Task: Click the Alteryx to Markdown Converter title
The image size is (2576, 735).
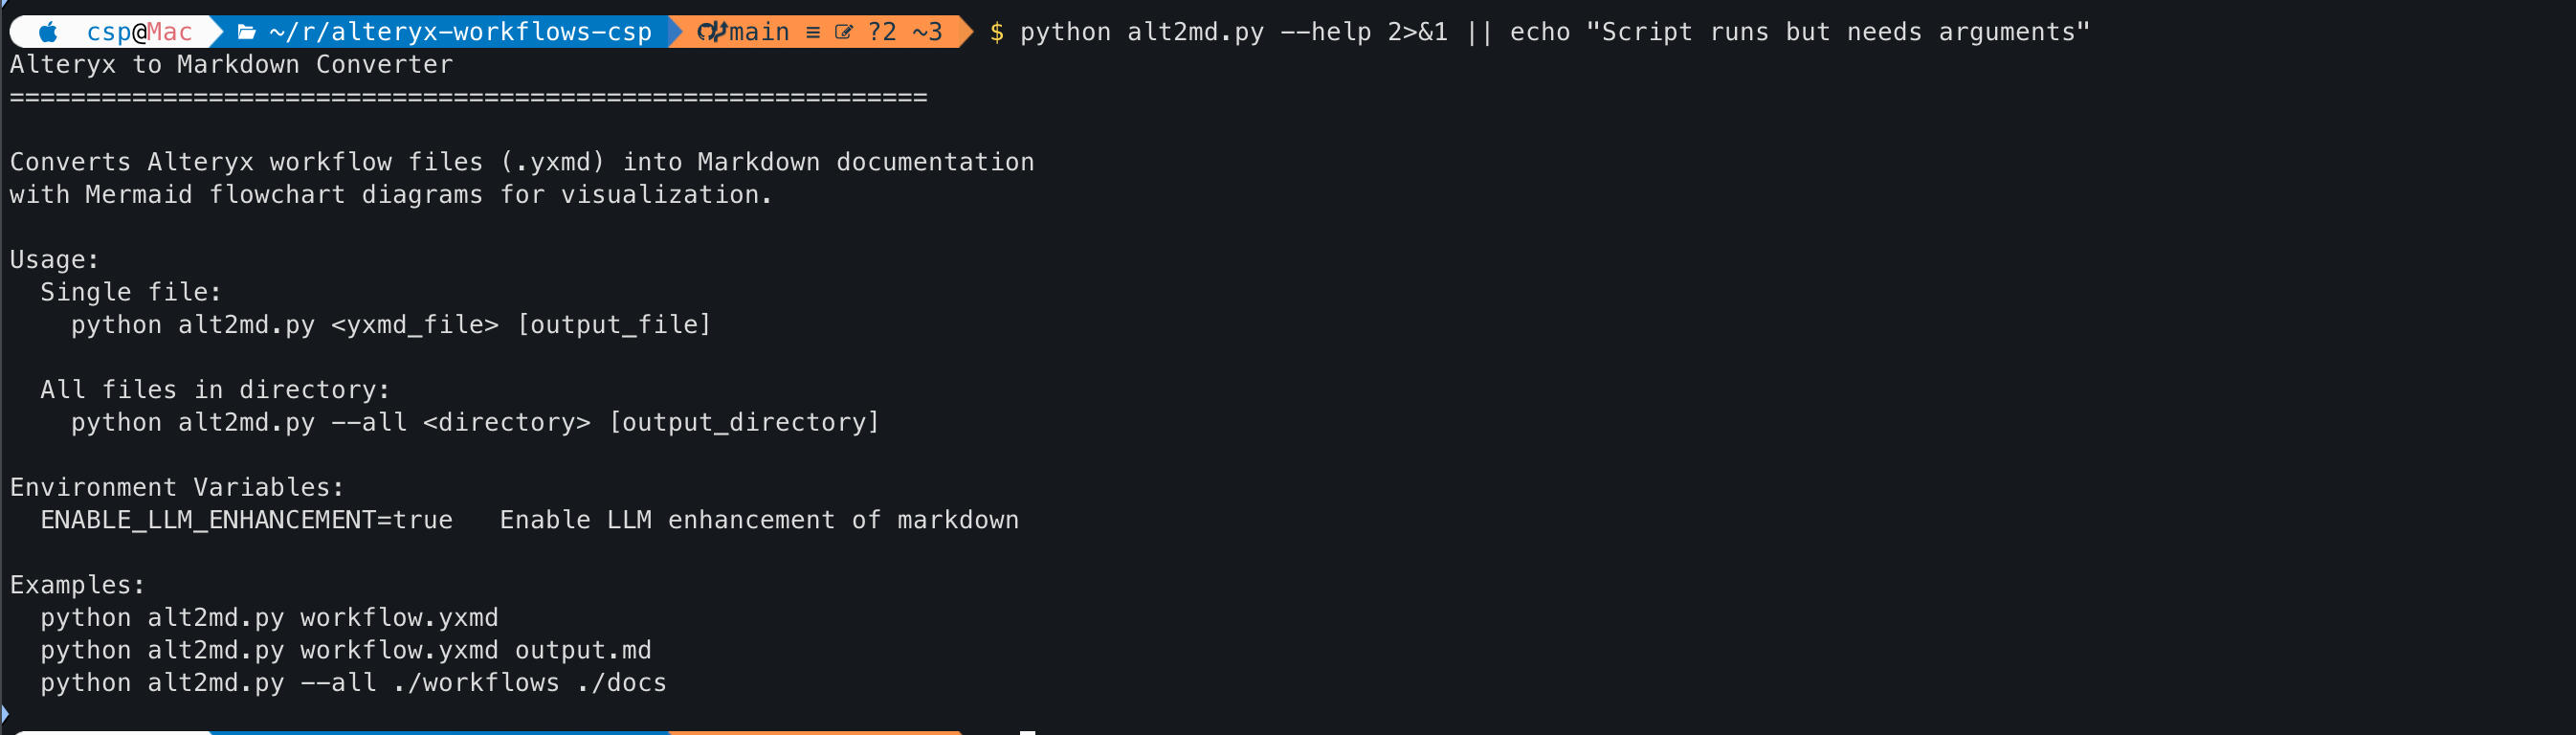Action: (x=231, y=65)
